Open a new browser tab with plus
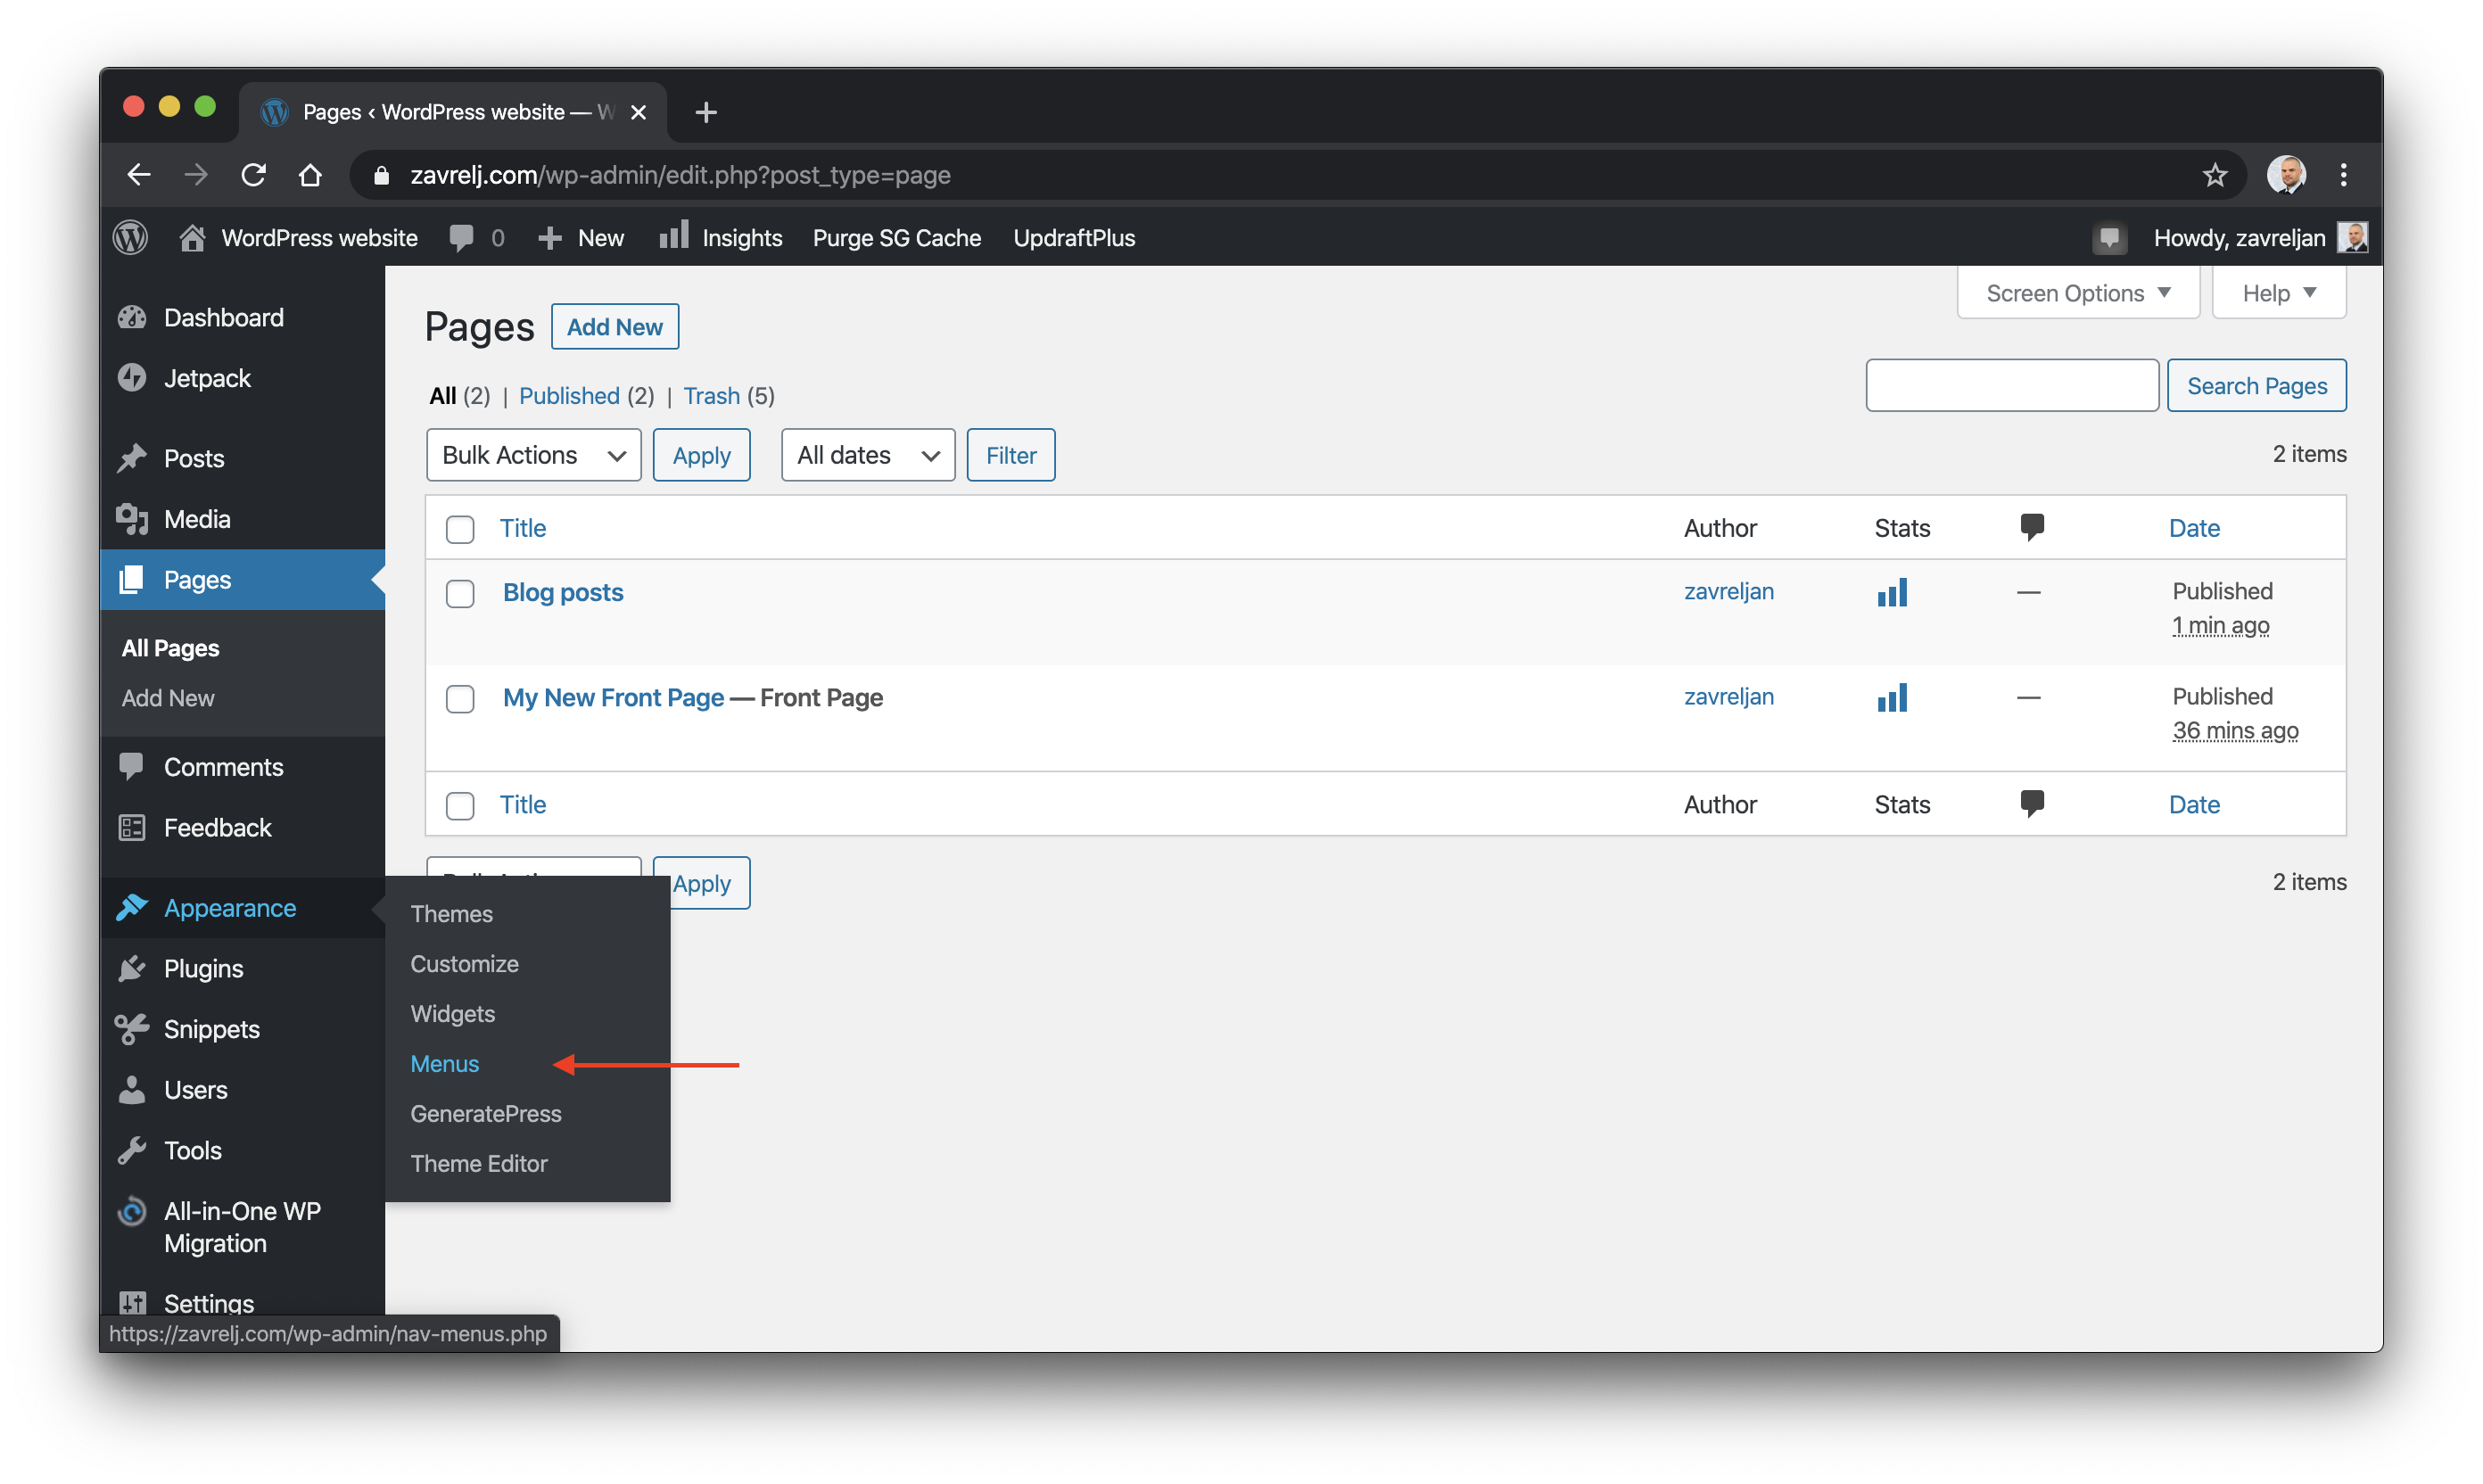The width and height of the screenshot is (2483, 1484). point(706,112)
